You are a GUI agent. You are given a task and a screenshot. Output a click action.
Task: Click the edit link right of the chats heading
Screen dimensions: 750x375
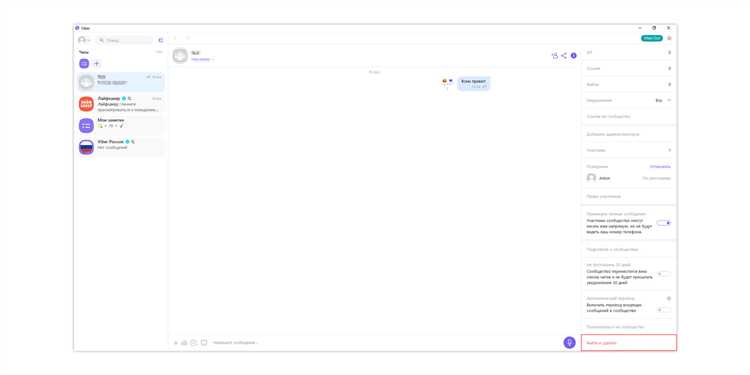click(x=159, y=52)
